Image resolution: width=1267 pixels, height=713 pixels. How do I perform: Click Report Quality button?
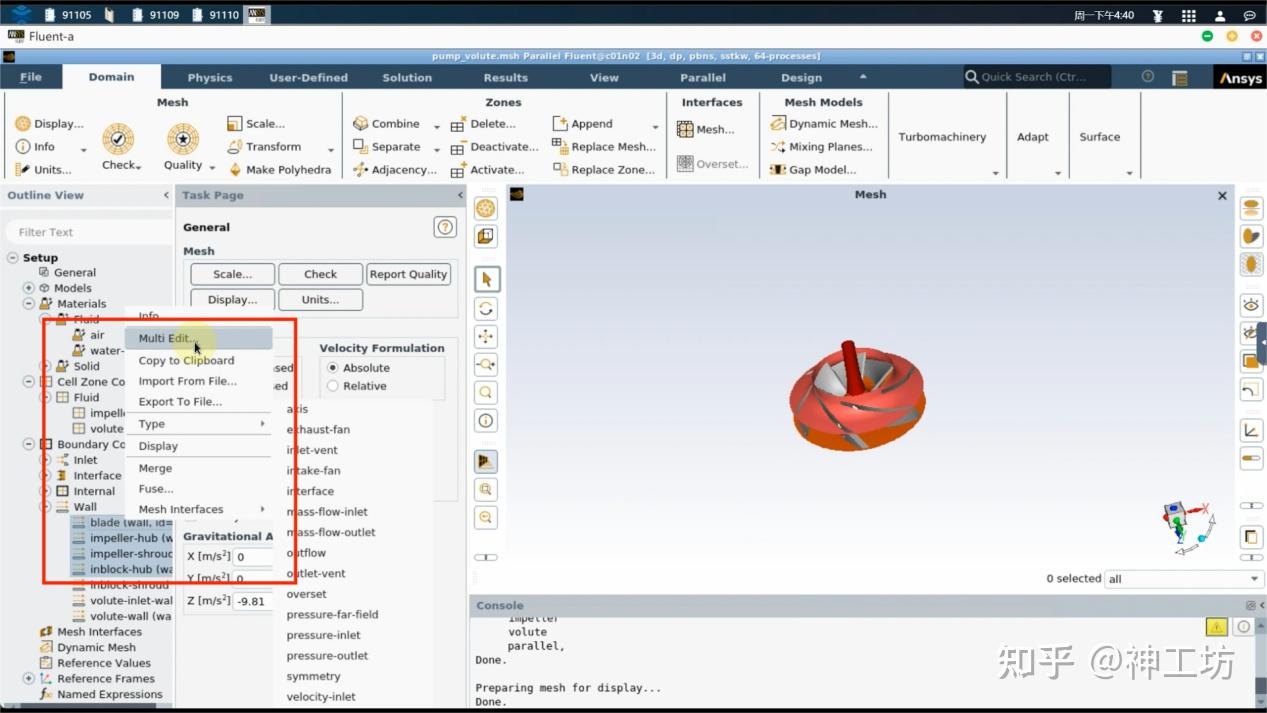click(x=408, y=274)
